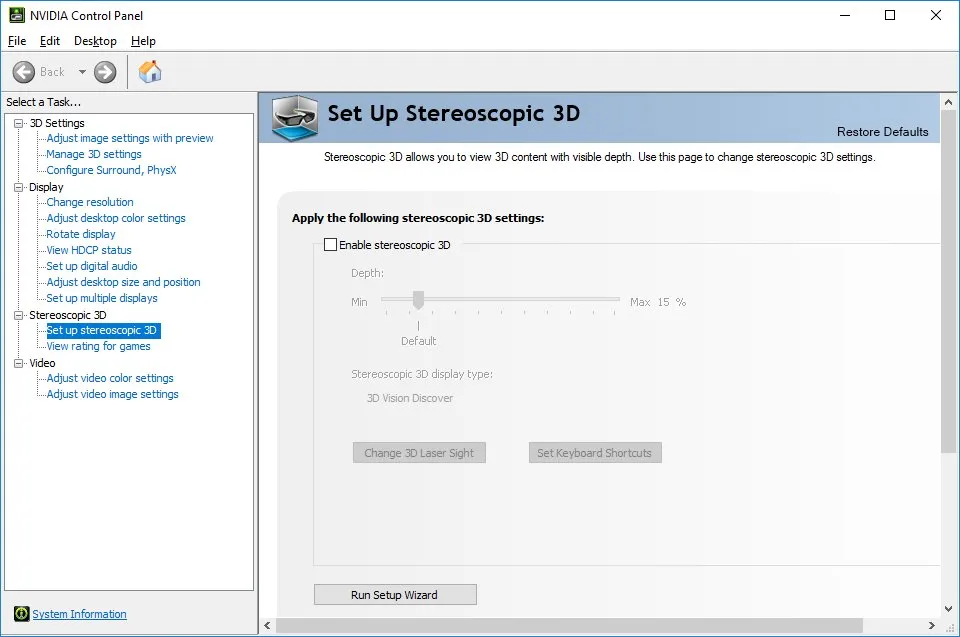
Task: Click the Depth slider thumb
Action: coord(418,300)
